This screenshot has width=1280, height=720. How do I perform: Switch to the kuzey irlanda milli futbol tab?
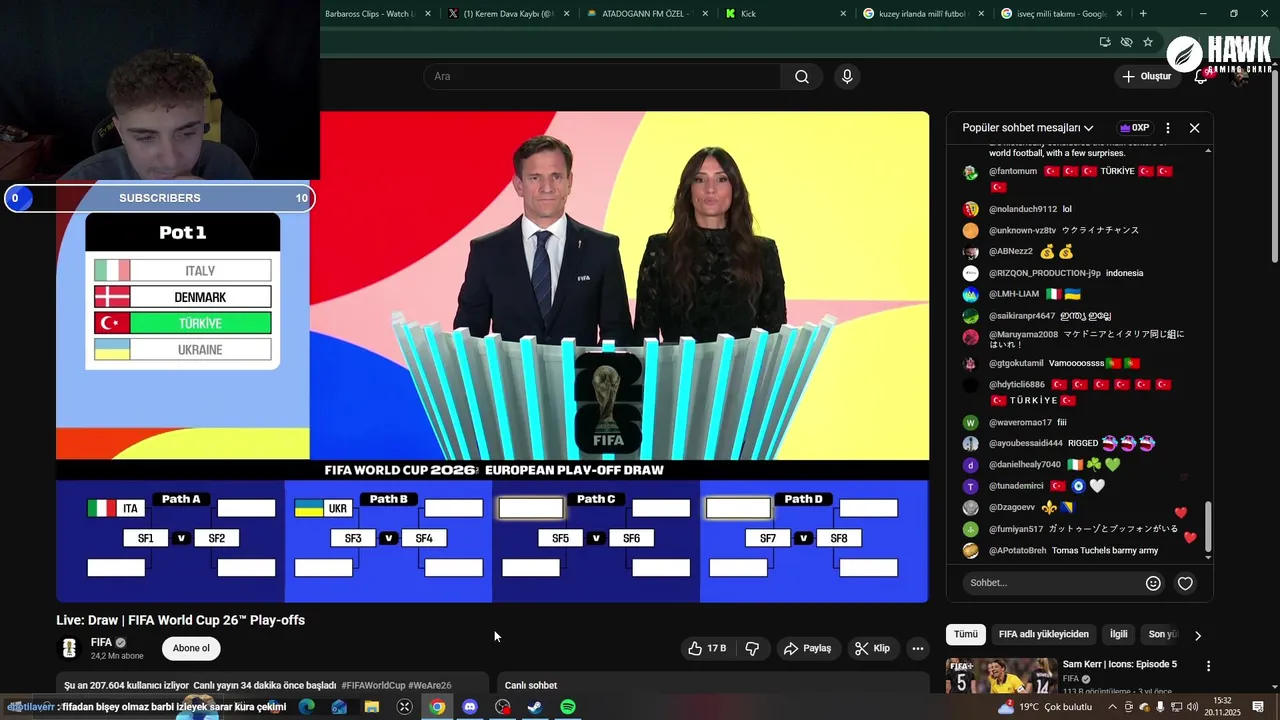point(922,14)
